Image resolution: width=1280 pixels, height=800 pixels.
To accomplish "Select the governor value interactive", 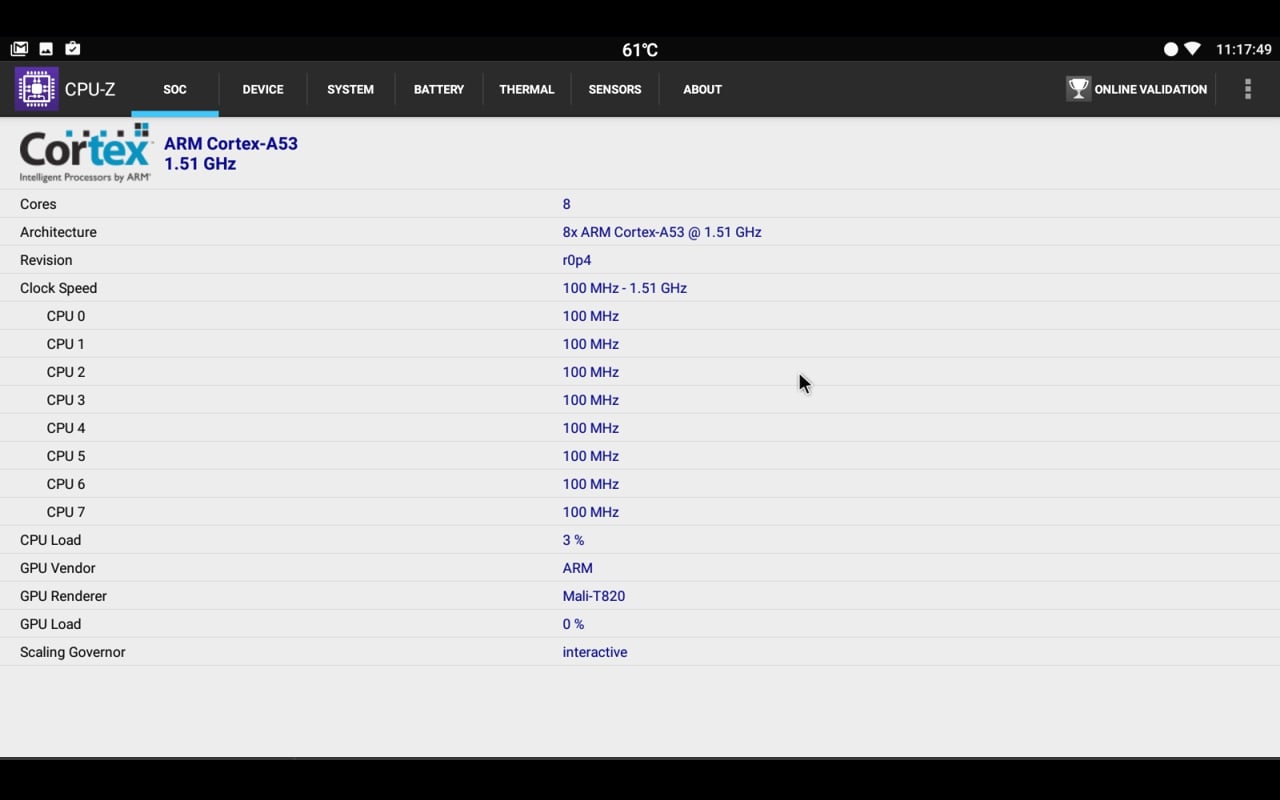I will (595, 652).
